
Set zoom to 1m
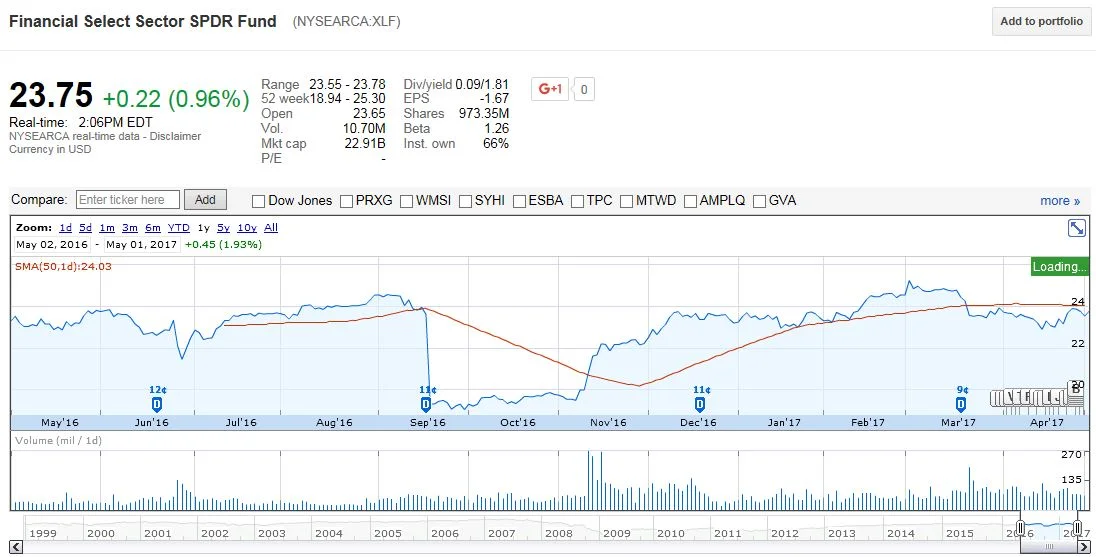pyautogui.click(x=106, y=228)
